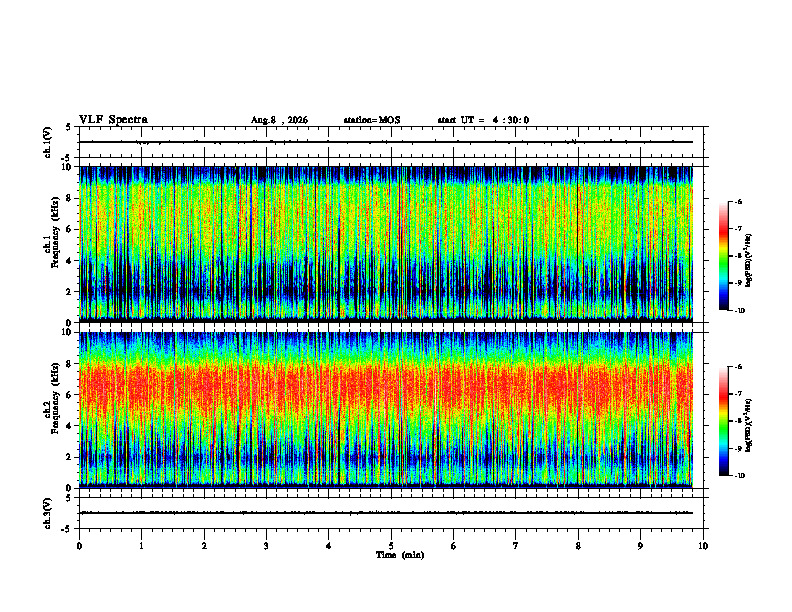Click the "VLF Spectra" plot title
Image resolution: width=792 pixels, height=612 pixels.
tap(113, 120)
